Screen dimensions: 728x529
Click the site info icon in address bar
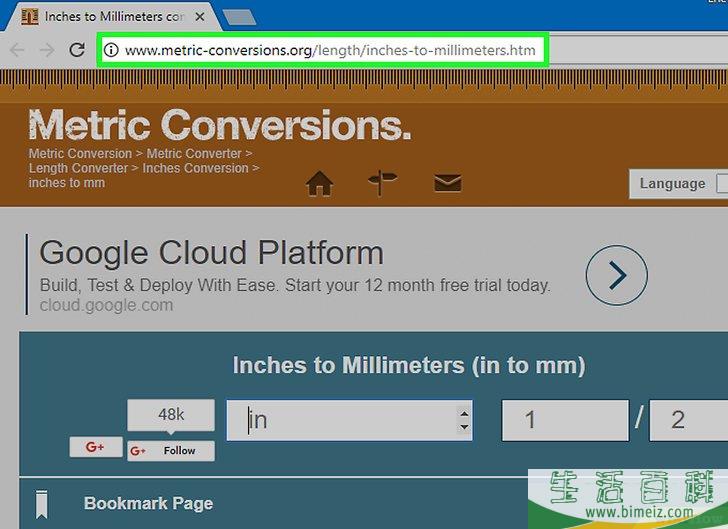(111, 50)
